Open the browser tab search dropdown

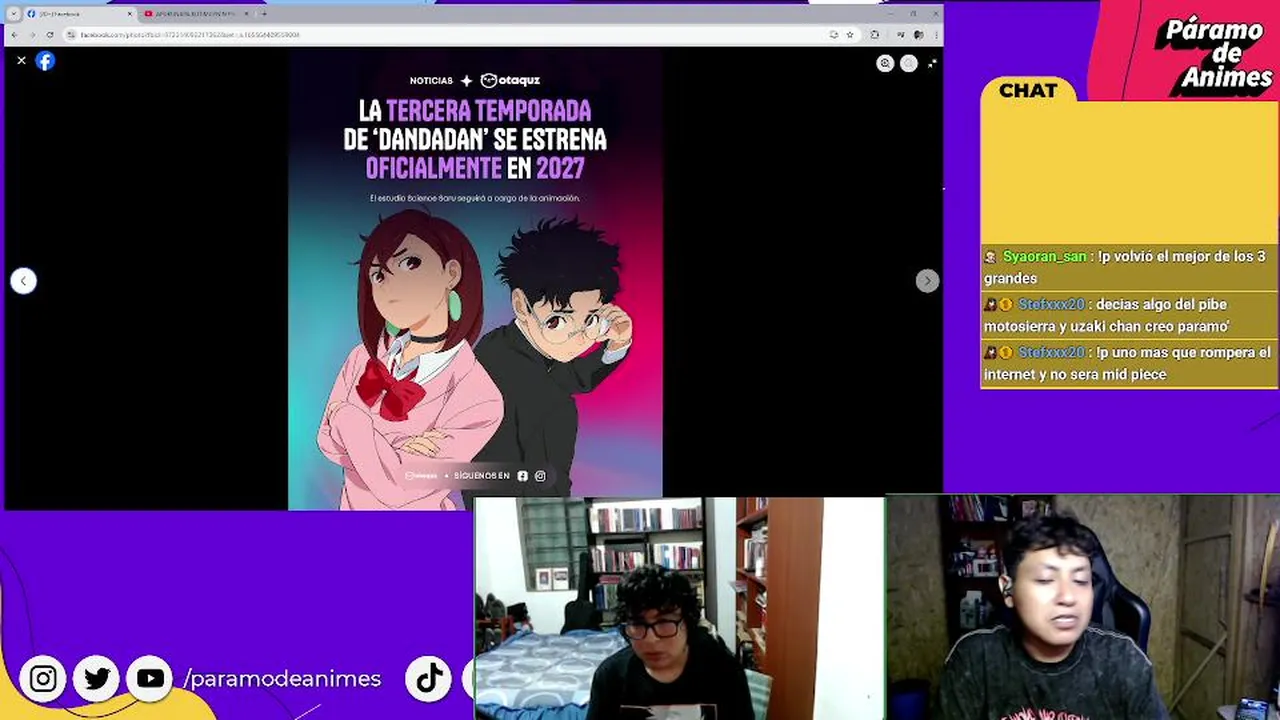click(x=13, y=14)
